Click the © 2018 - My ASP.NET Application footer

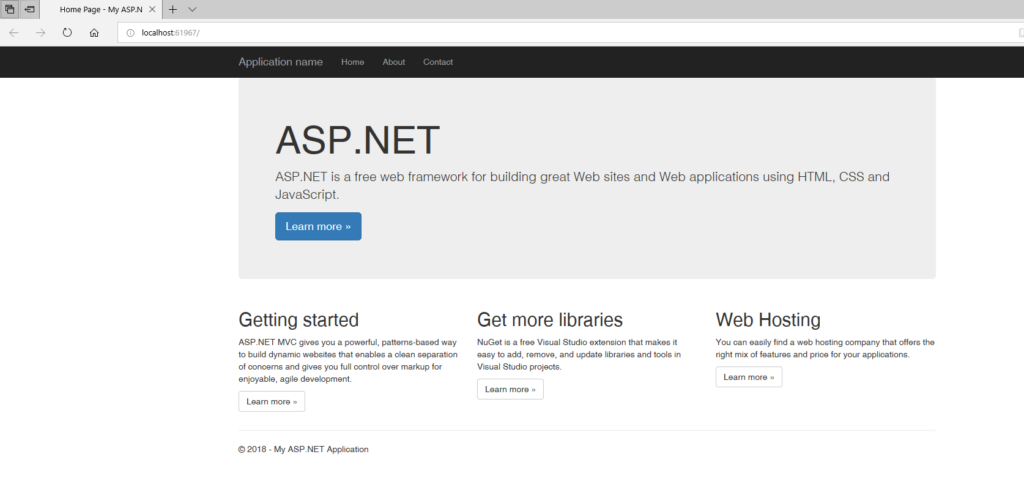303,449
